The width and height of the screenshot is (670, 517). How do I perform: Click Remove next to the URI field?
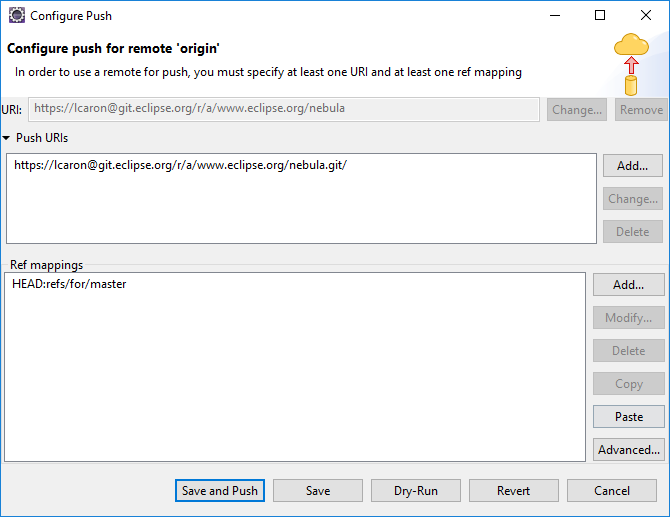coord(641,110)
